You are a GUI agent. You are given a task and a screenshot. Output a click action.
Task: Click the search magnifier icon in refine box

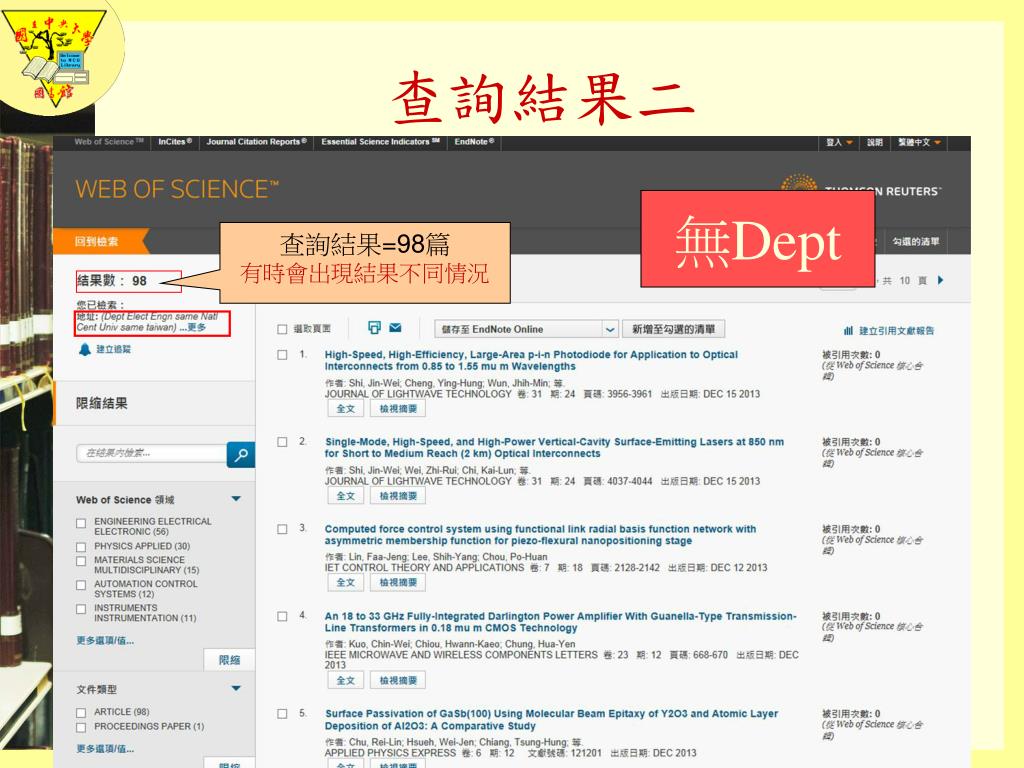tap(240, 455)
